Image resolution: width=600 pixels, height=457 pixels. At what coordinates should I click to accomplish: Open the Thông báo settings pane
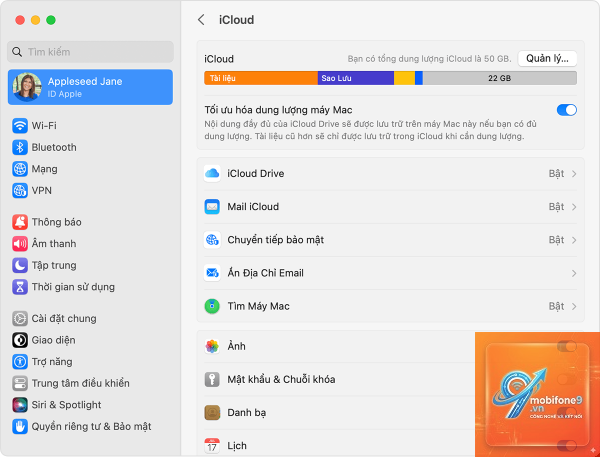tap(90, 222)
